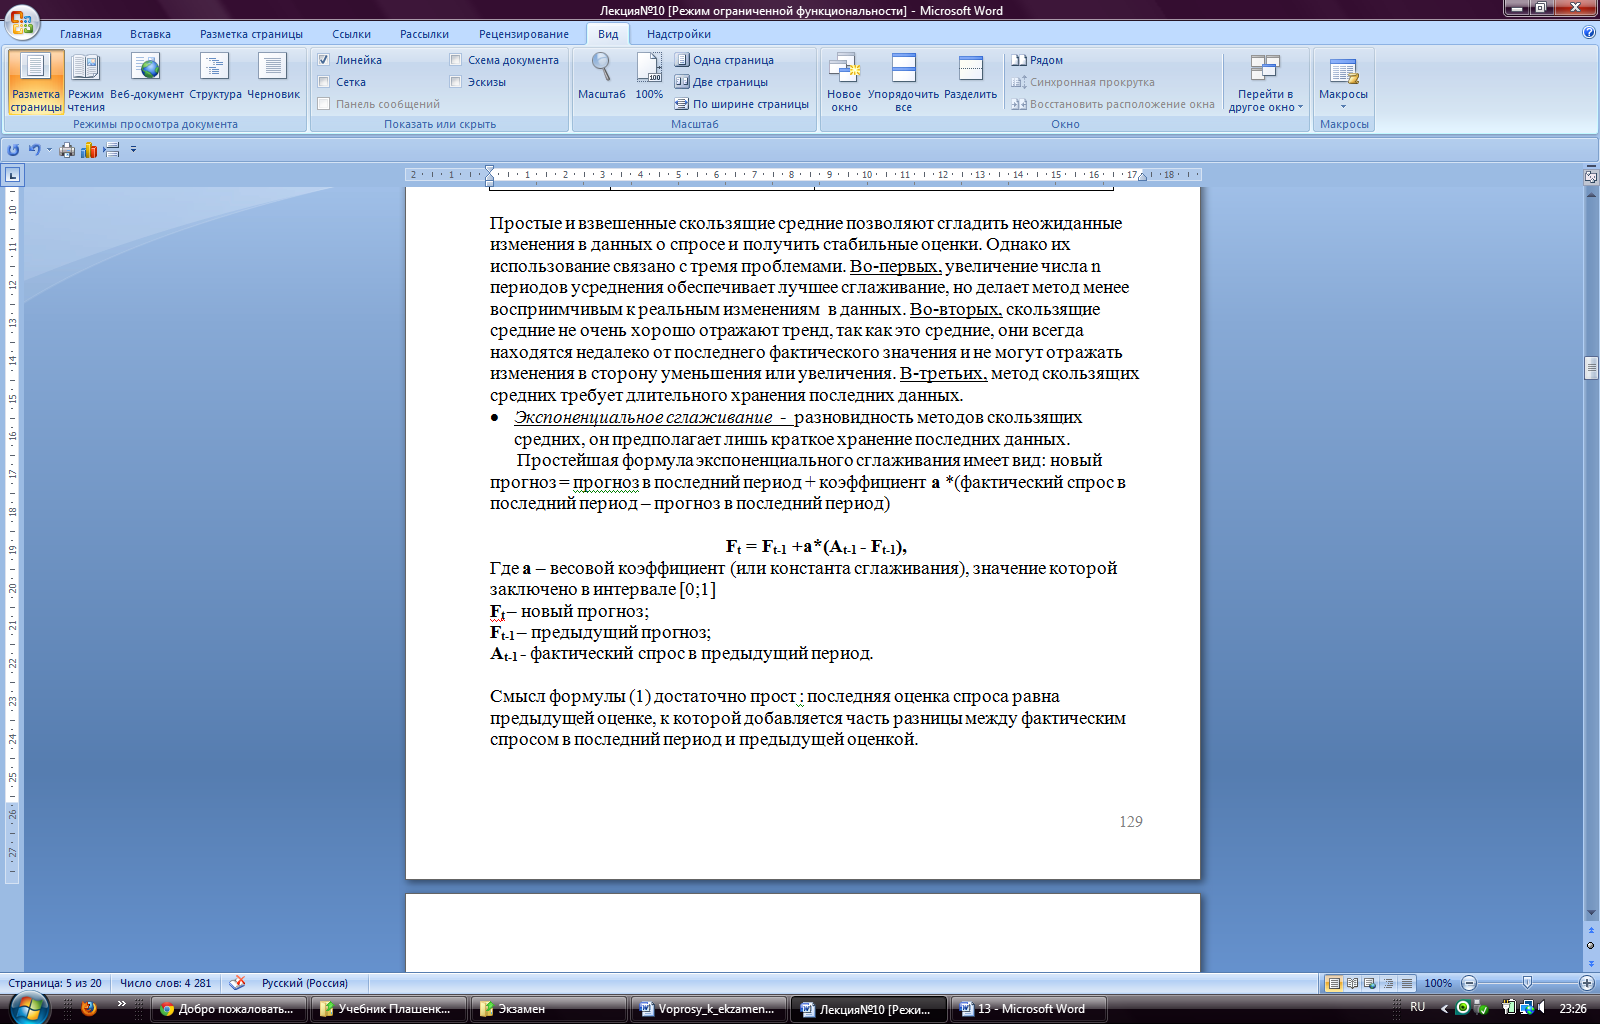Click the Print Layout icon in the status bar
1600x1024 pixels.
(1333, 983)
